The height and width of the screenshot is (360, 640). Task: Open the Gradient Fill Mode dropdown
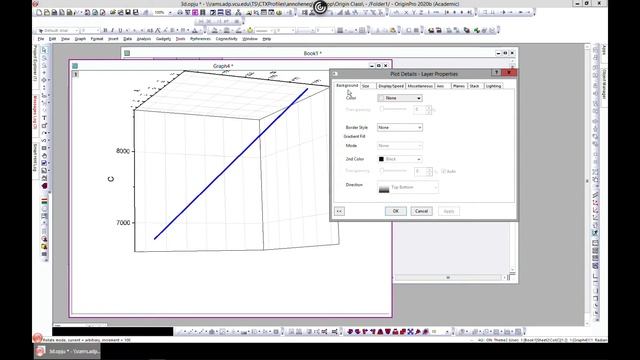pyautogui.click(x=400, y=146)
